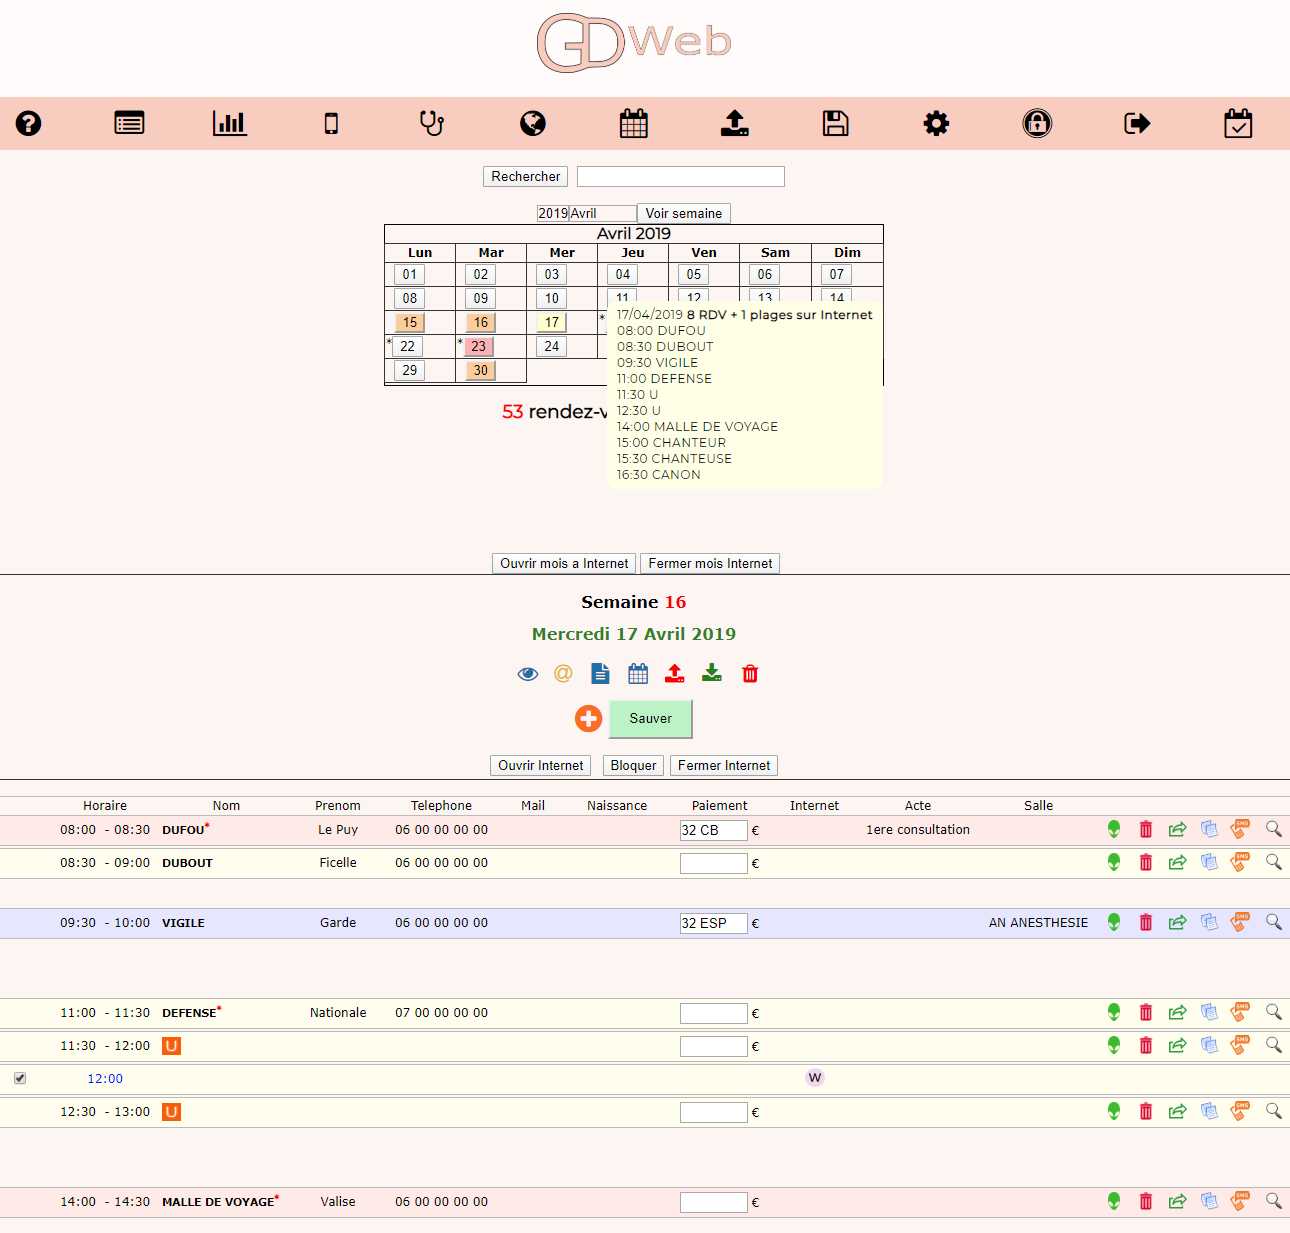Select day 17 in calendar
This screenshot has width=1290, height=1233.
pos(552,322)
